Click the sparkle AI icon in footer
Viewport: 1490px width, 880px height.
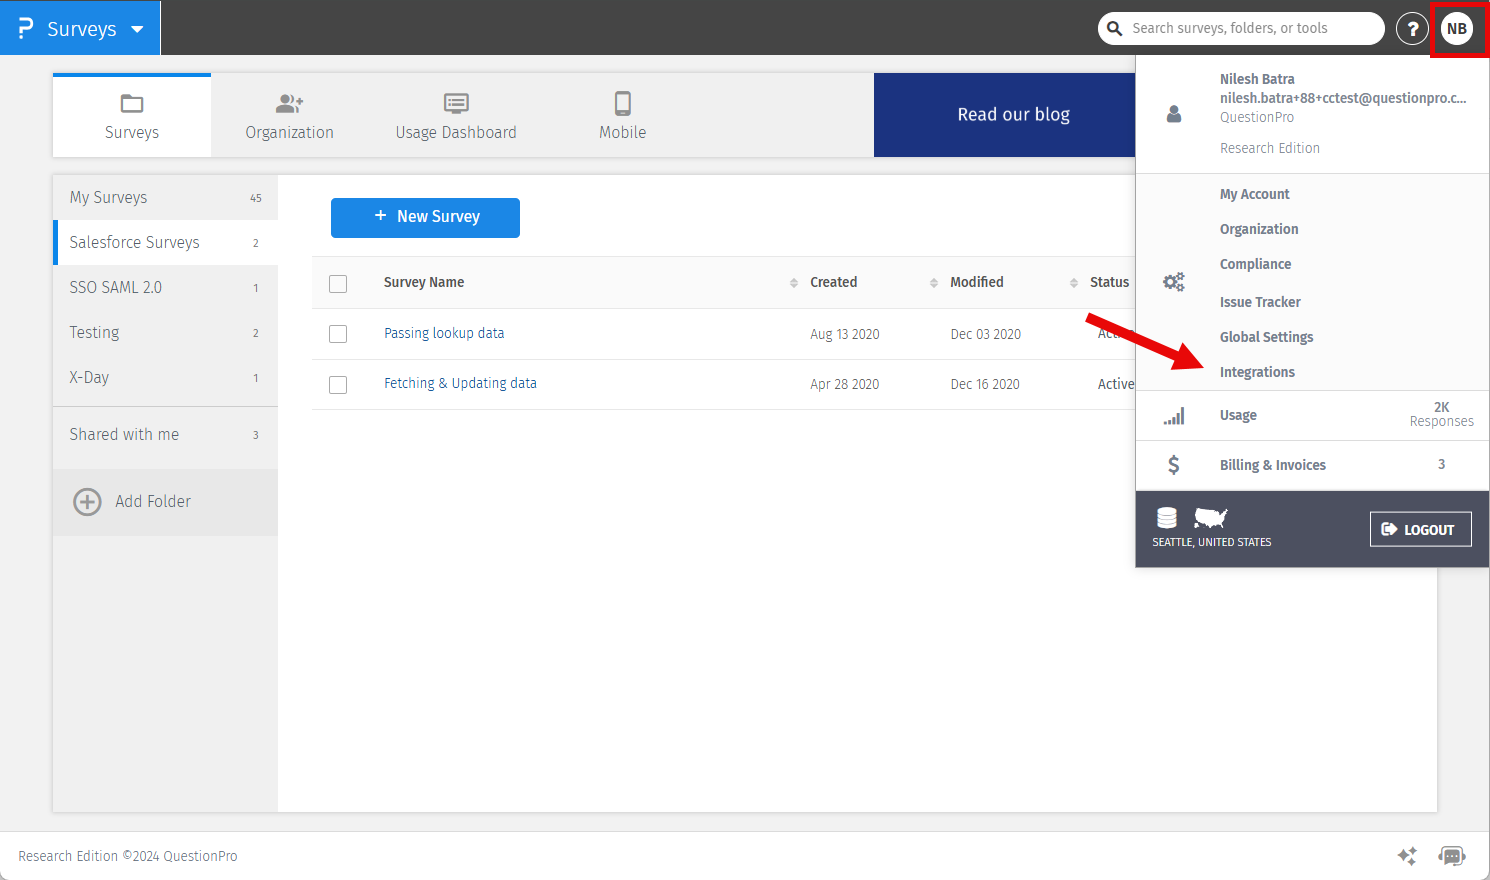1407,856
